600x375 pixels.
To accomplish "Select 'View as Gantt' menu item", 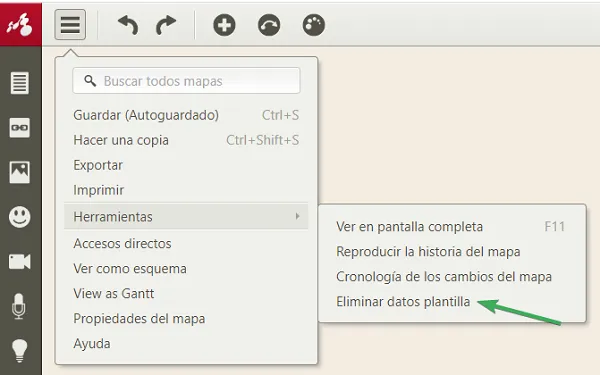I will click(186, 293).
